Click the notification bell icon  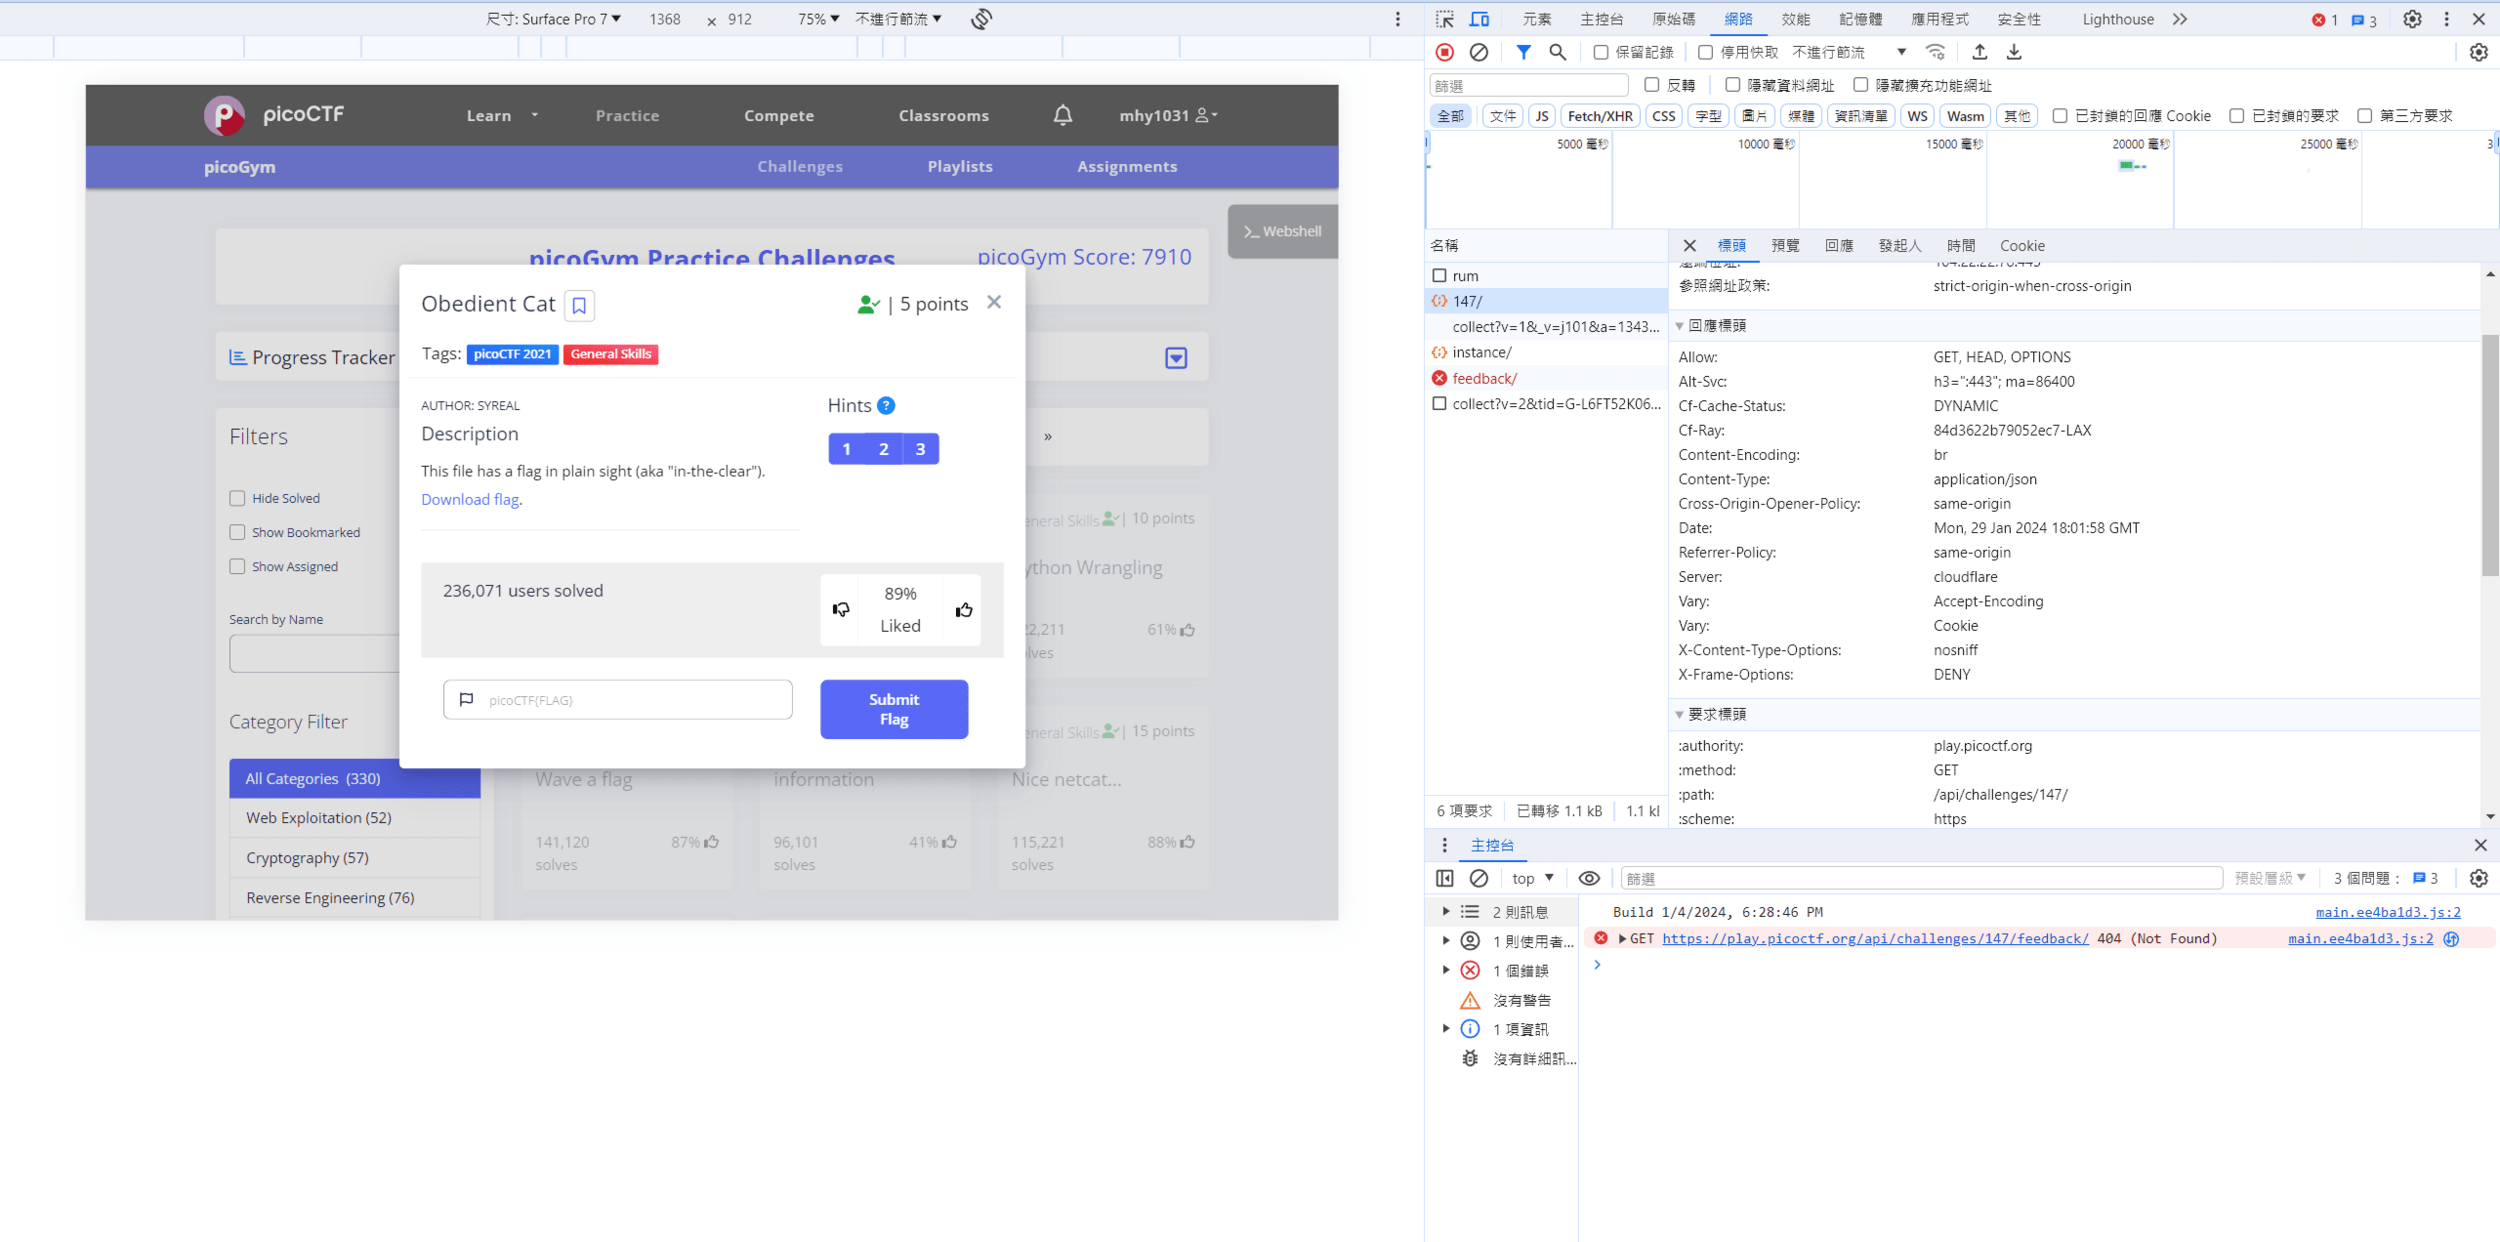pyautogui.click(x=1062, y=115)
